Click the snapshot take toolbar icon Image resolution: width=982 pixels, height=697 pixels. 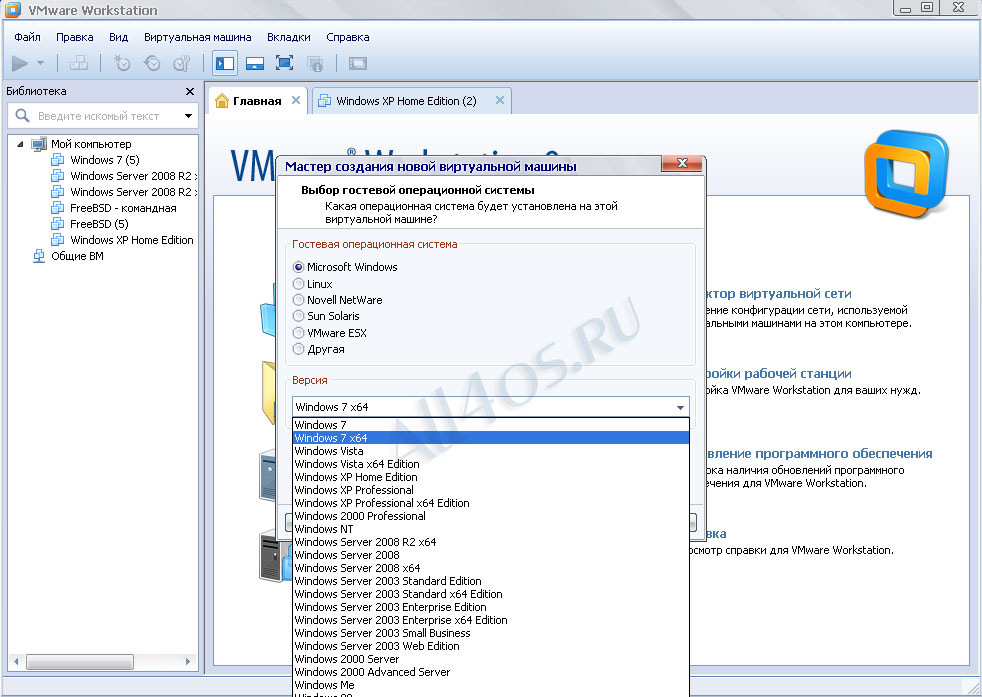(x=121, y=63)
